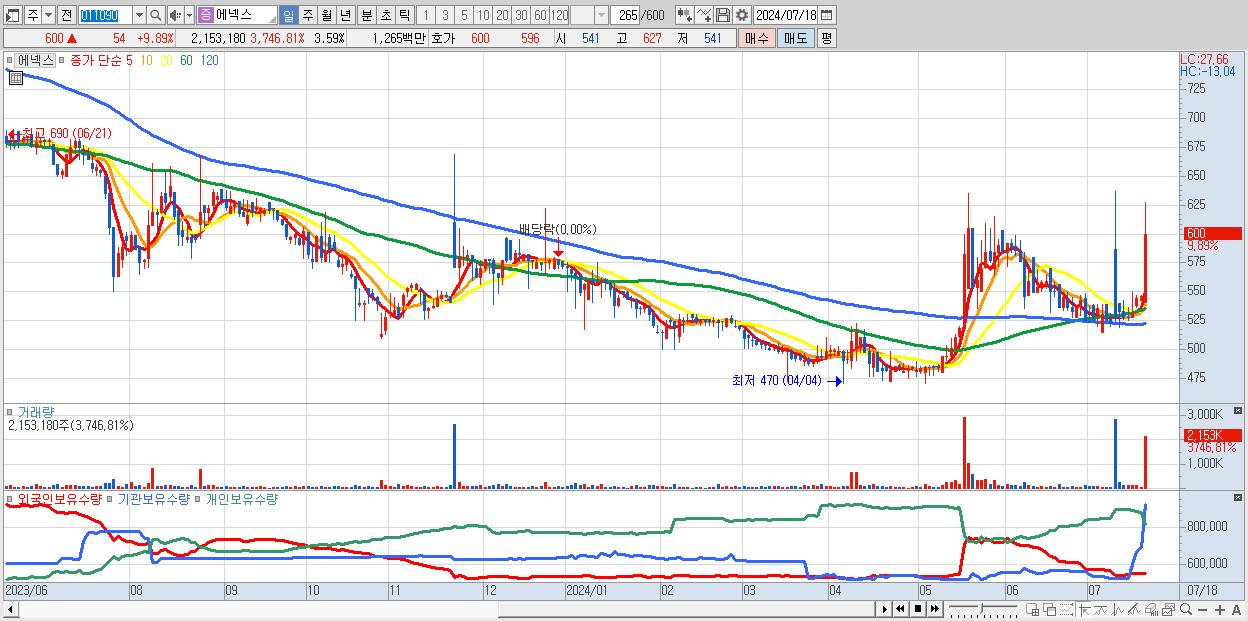Open the chart settings gear icon
1248x621 pixels.
[x=742, y=15]
